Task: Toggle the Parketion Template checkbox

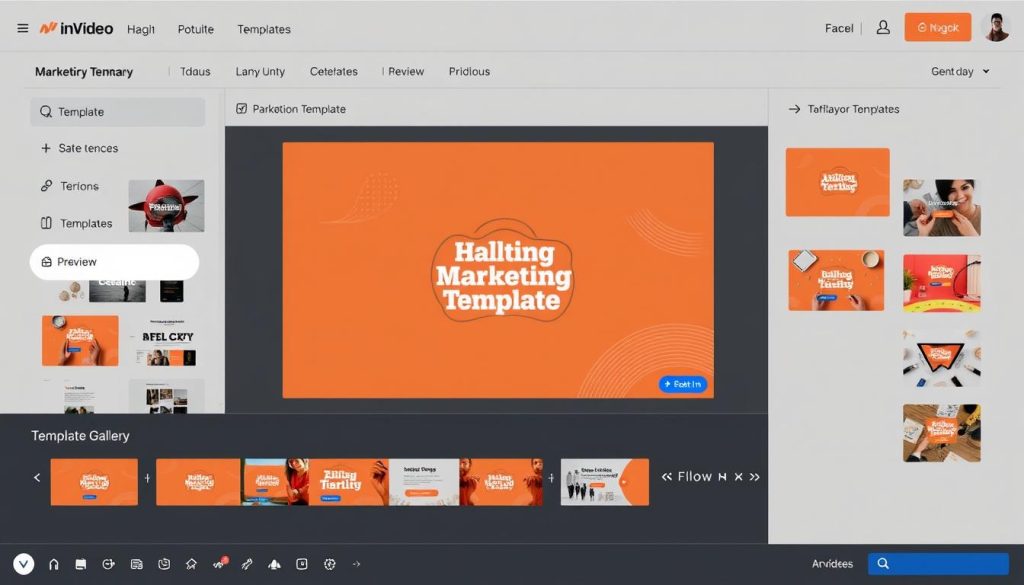Action: (241, 108)
